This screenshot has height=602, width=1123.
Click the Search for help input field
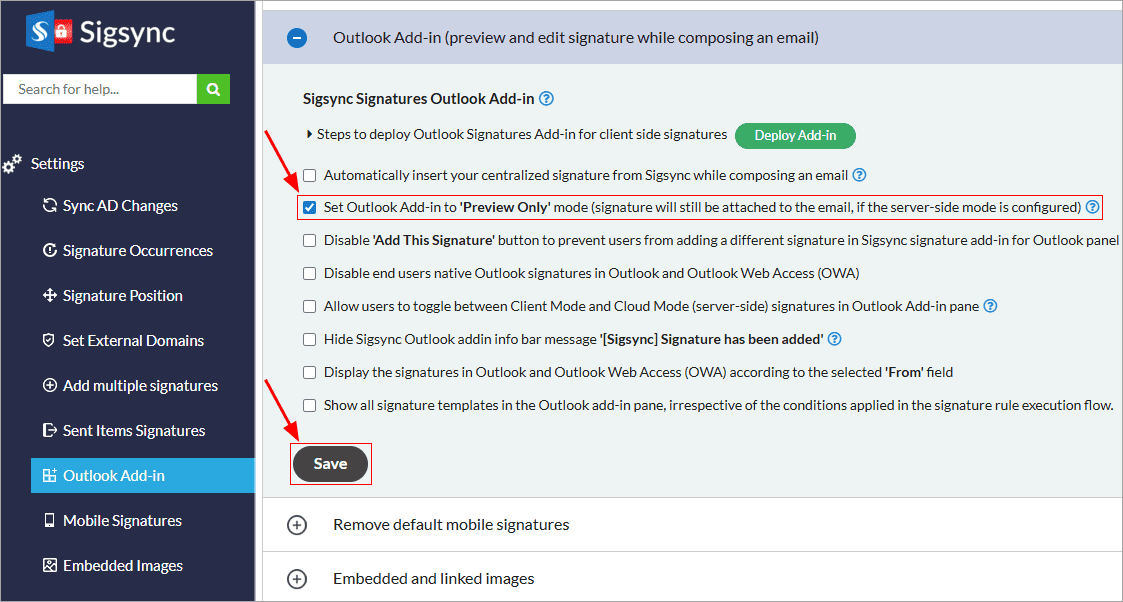pos(100,89)
